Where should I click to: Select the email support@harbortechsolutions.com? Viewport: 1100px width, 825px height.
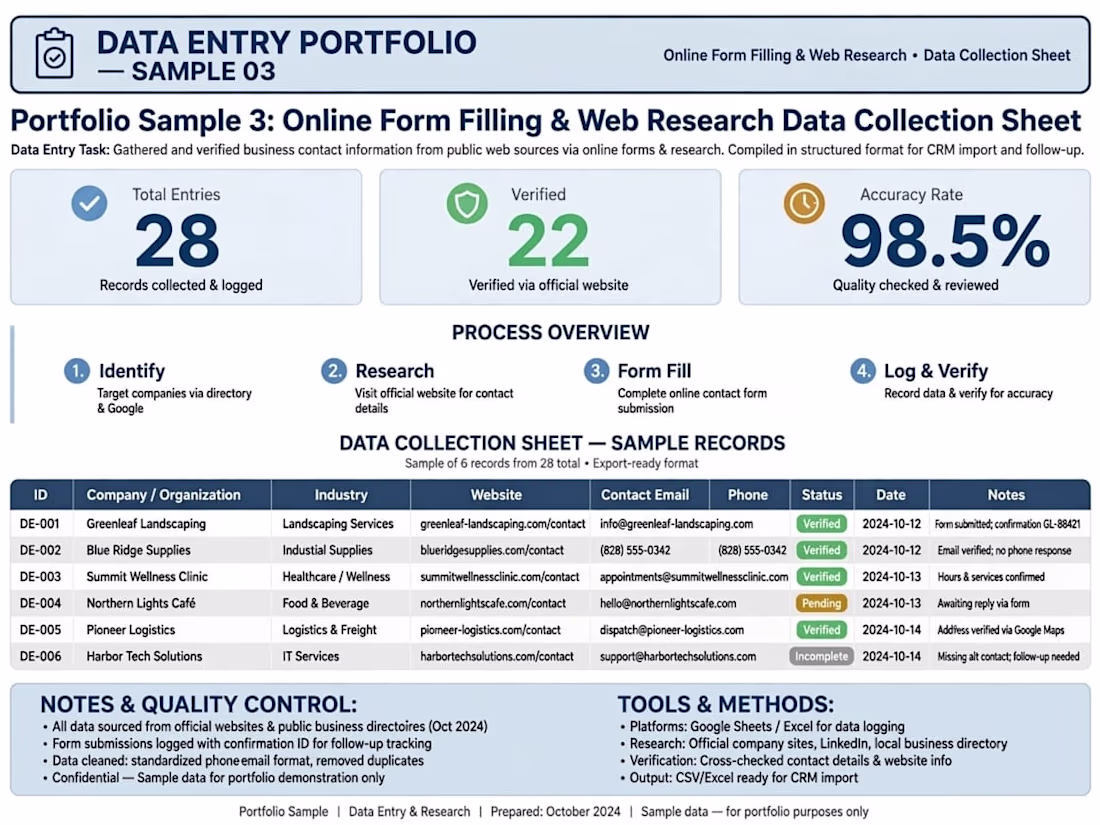click(x=678, y=657)
